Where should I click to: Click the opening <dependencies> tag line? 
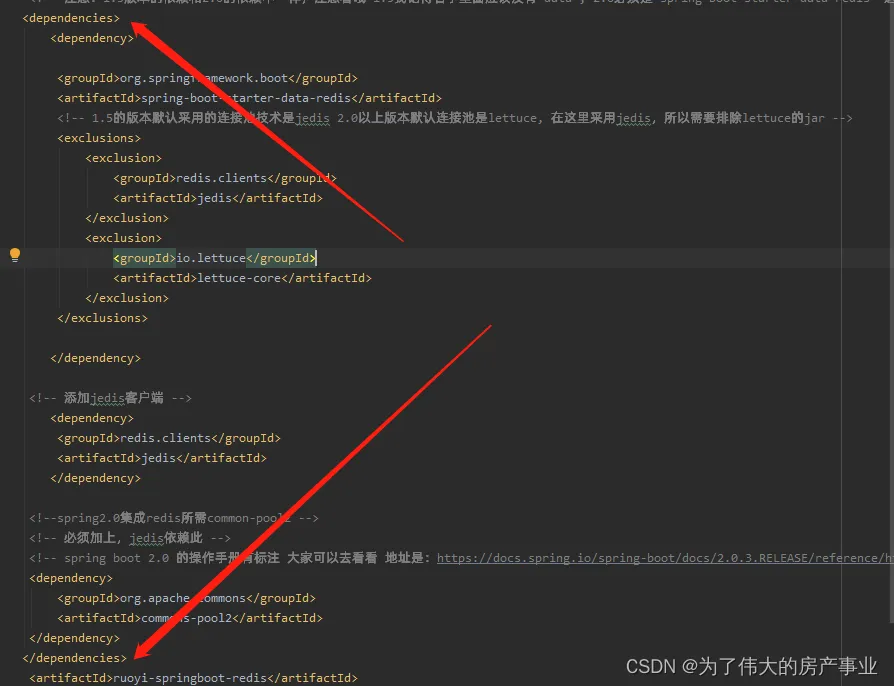[71, 18]
